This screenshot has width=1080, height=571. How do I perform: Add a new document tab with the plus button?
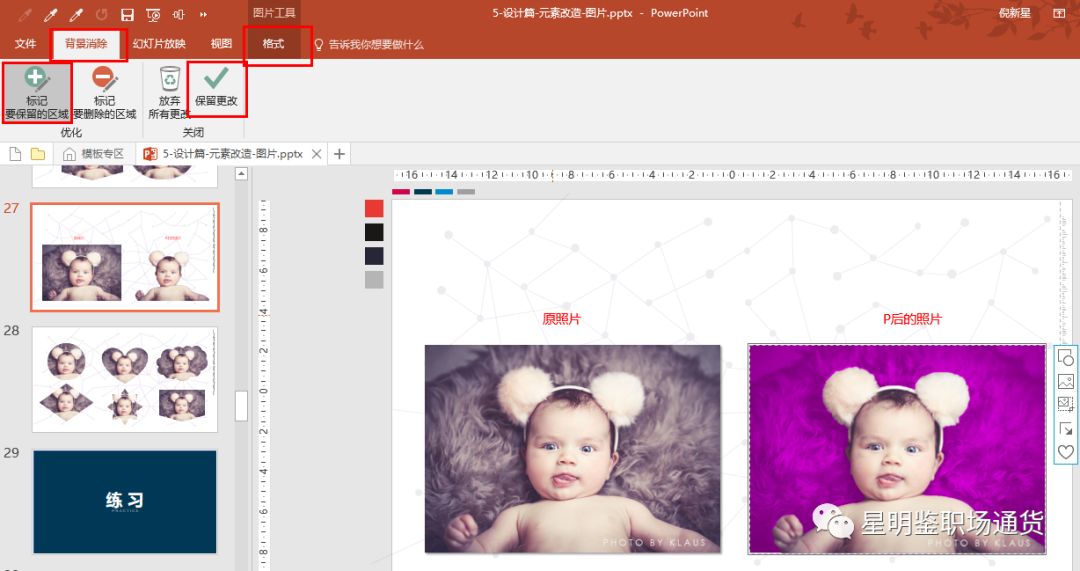pyautogui.click(x=339, y=154)
